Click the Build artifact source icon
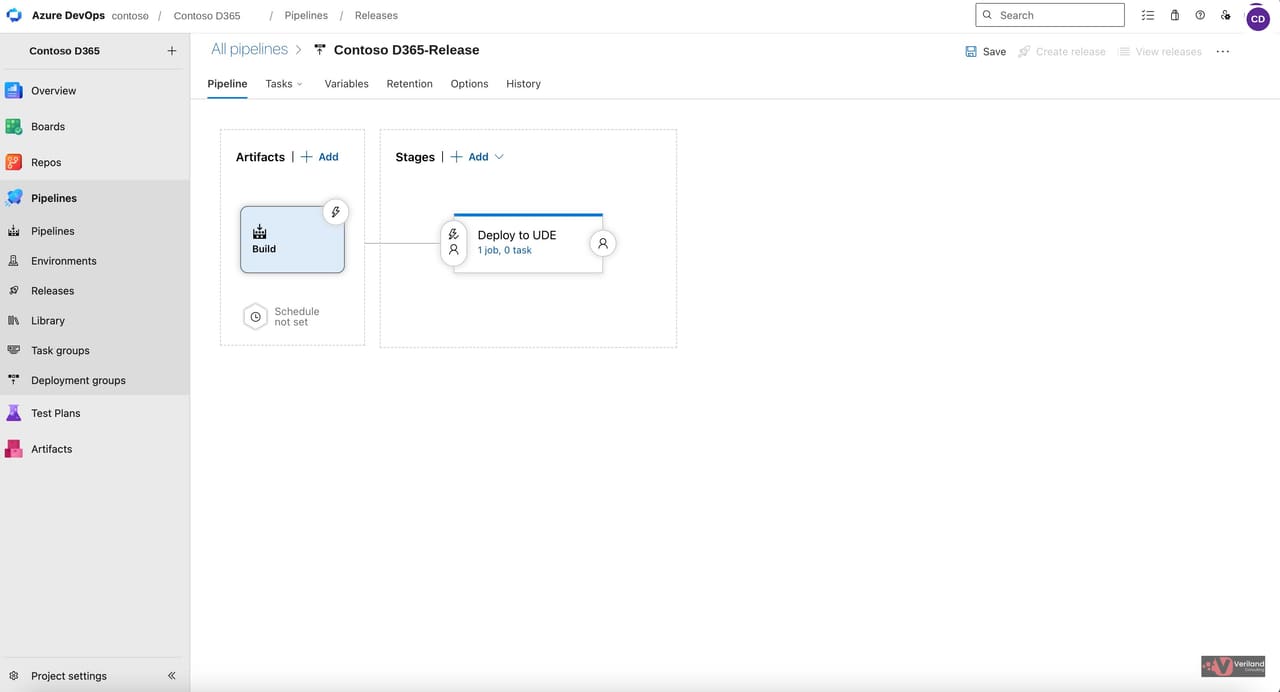The image size is (1280, 692). (x=260, y=232)
